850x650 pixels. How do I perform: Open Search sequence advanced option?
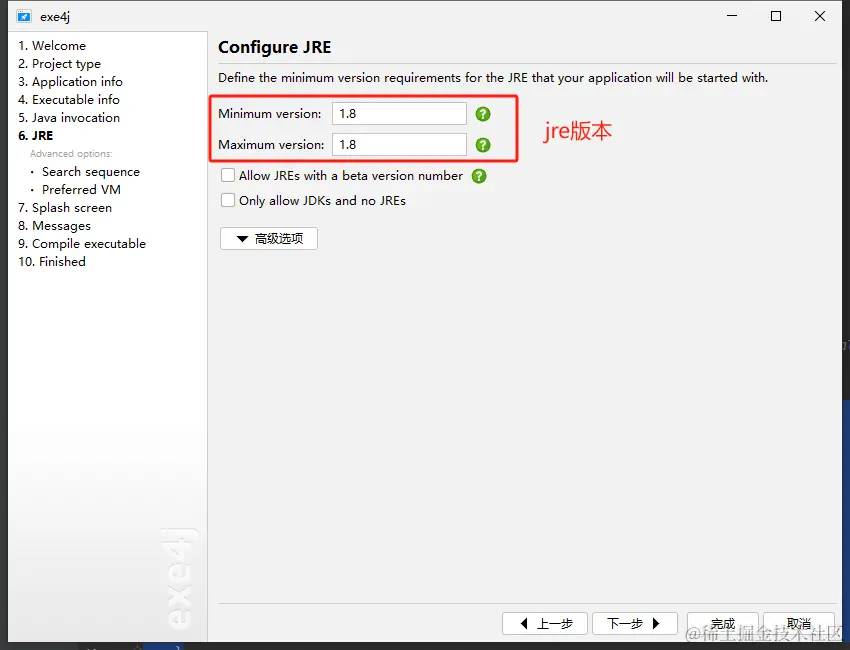pyautogui.click(x=91, y=172)
